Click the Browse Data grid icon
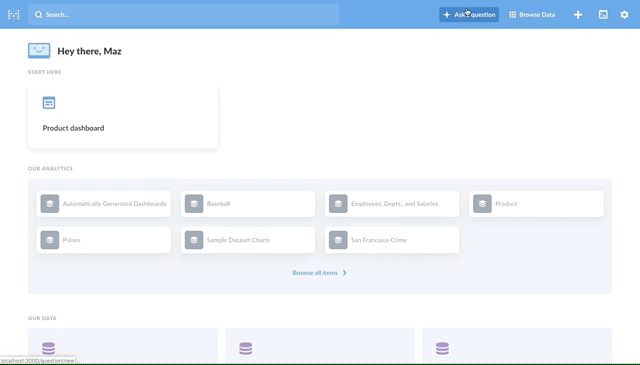Image resolution: width=640 pixels, height=365 pixels. click(513, 15)
